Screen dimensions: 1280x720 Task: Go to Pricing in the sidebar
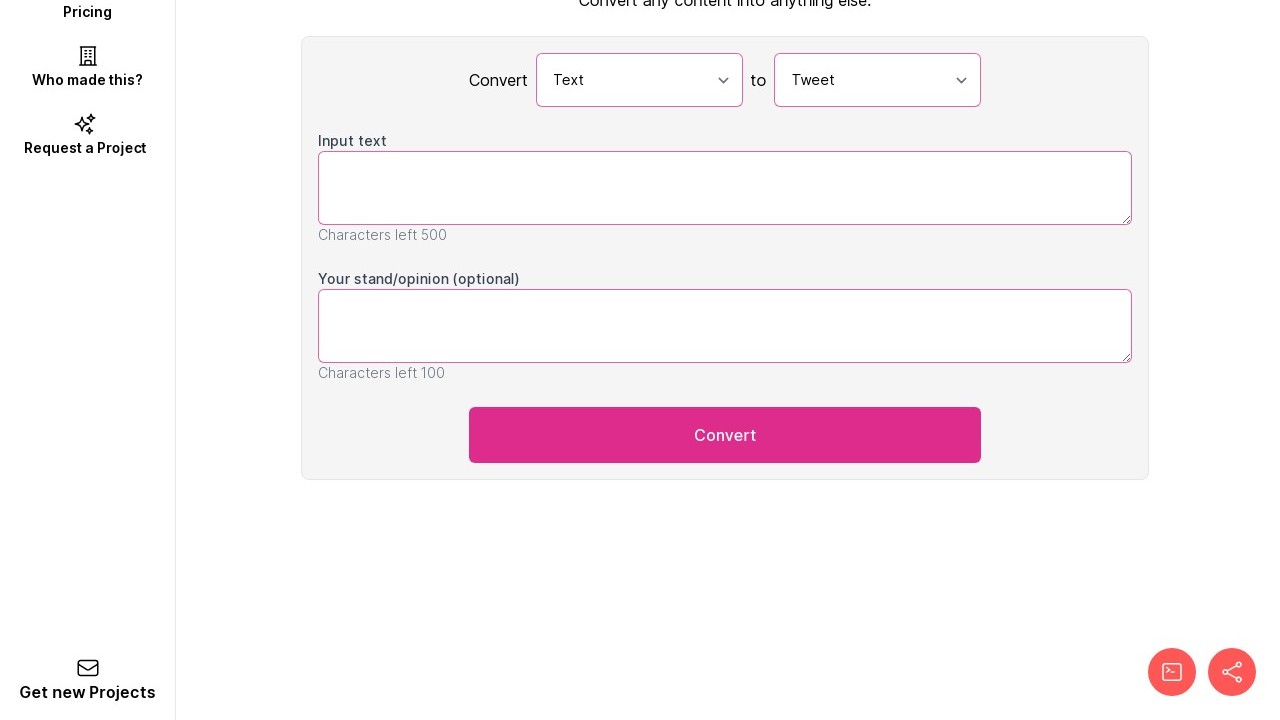pos(87,12)
